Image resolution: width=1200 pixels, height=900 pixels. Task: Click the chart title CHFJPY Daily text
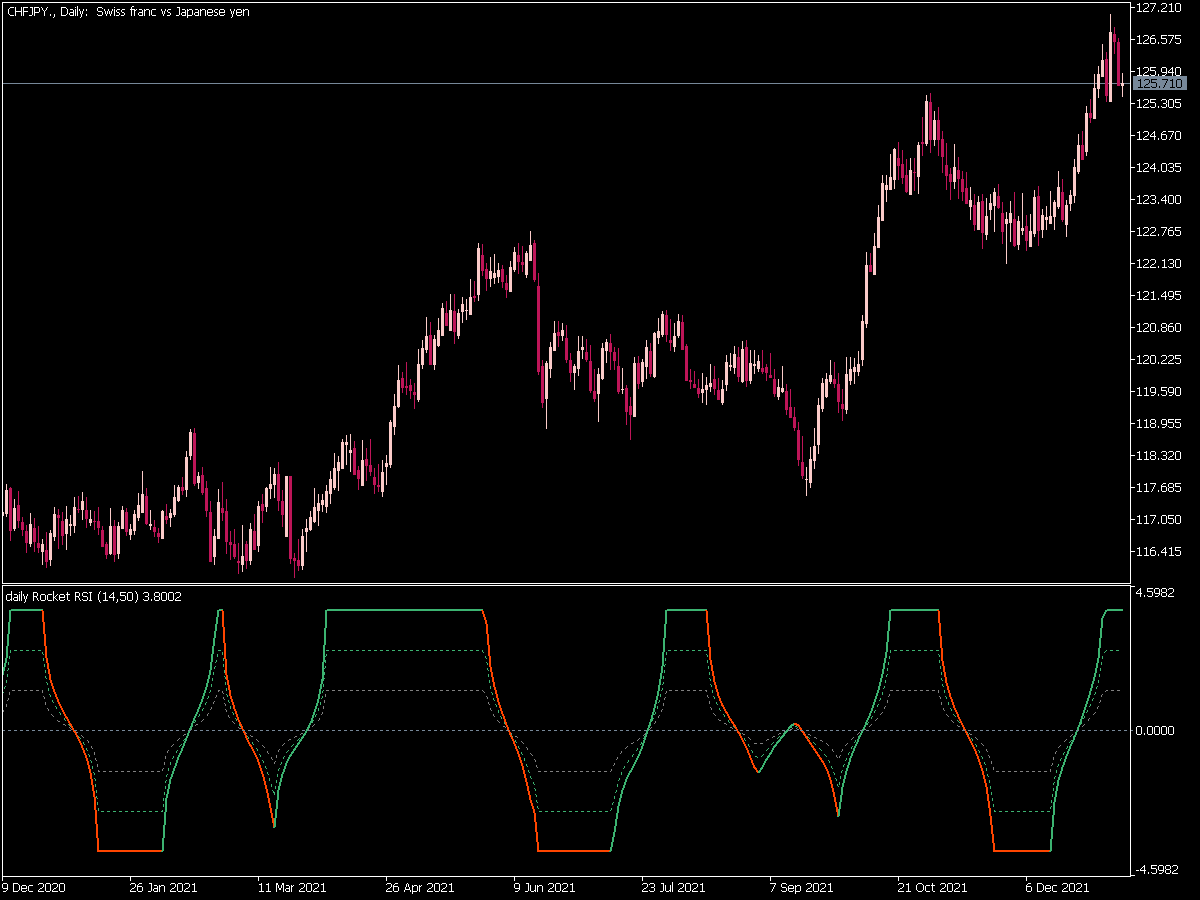128,11
